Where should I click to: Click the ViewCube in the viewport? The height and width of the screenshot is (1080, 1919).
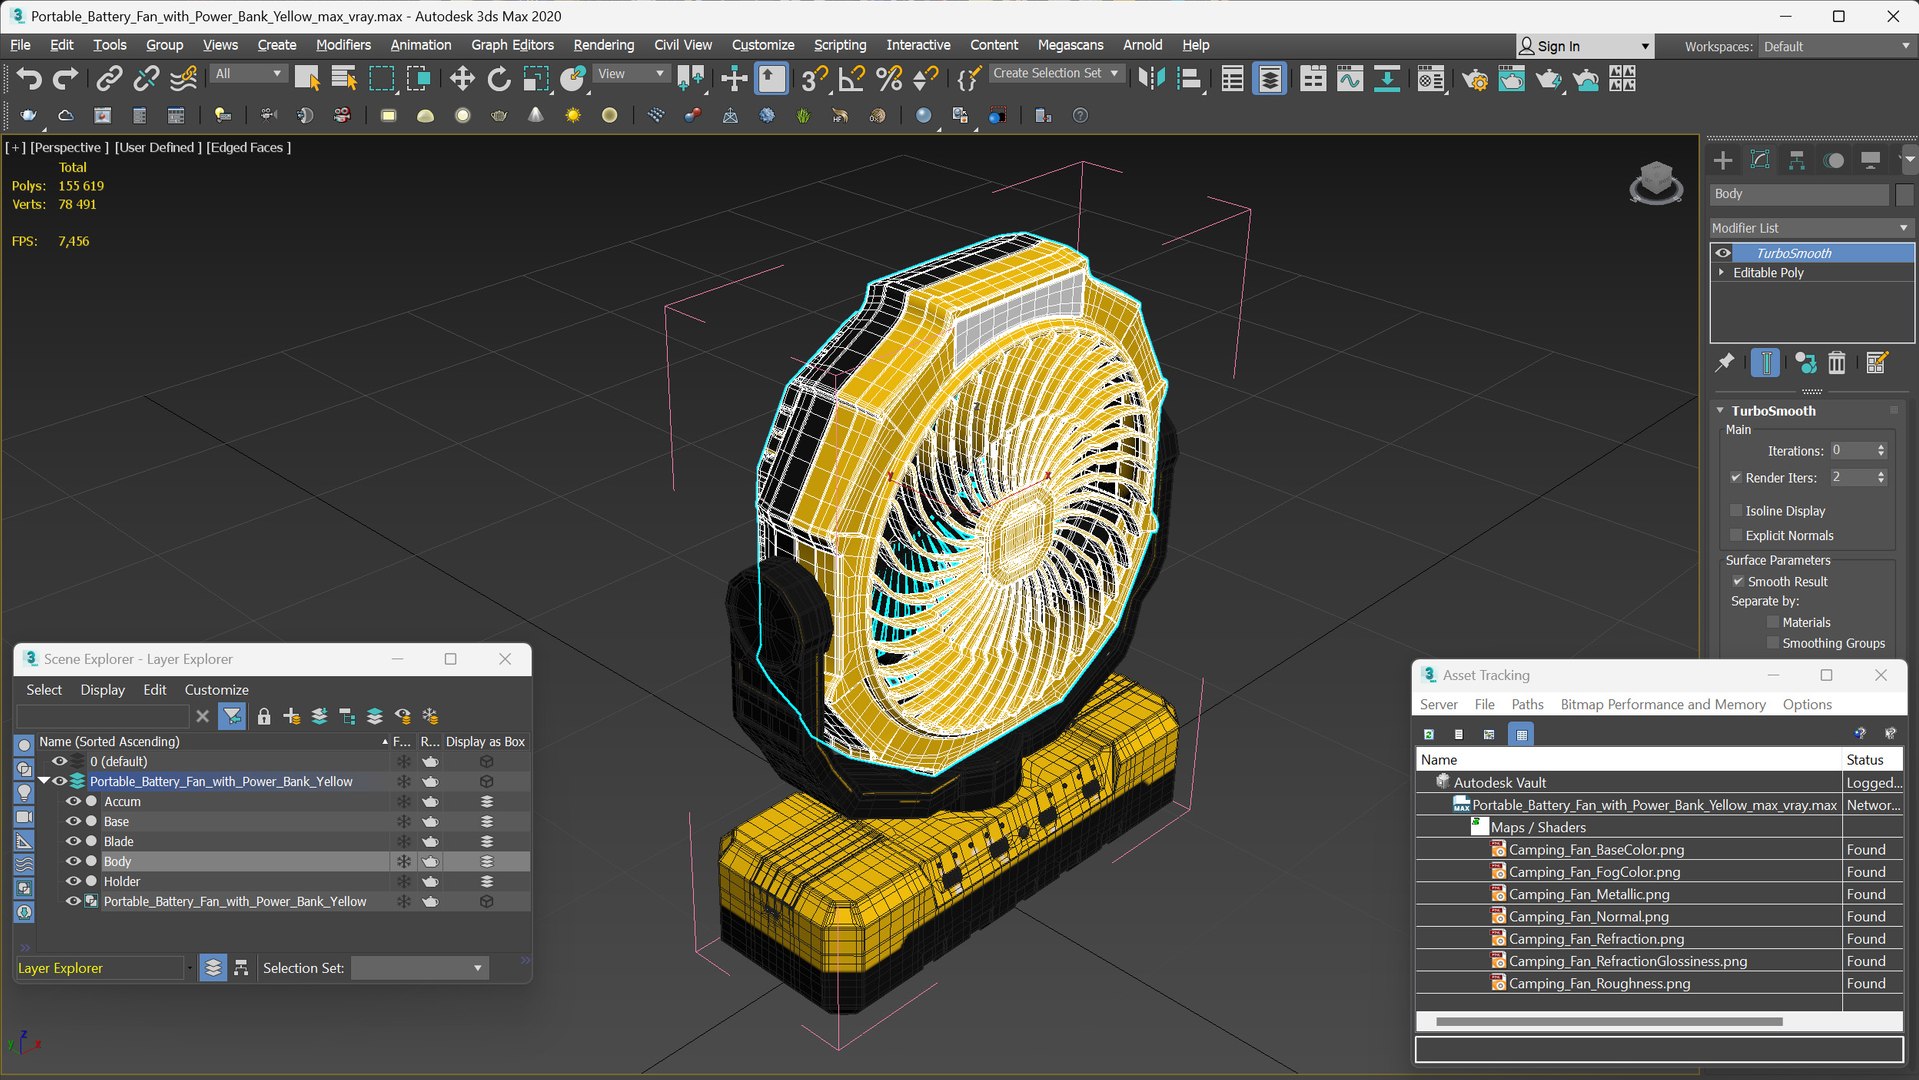1656,183
